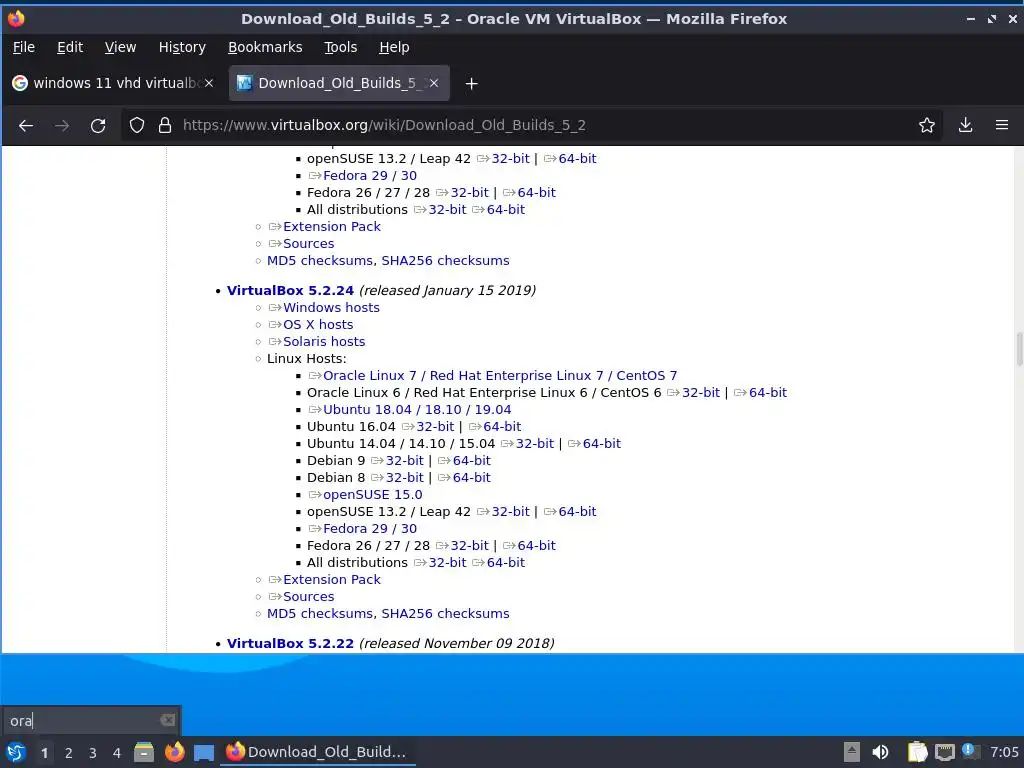Switch to workspace 3
Screen dimensions: 1024x768
point(93,753)
